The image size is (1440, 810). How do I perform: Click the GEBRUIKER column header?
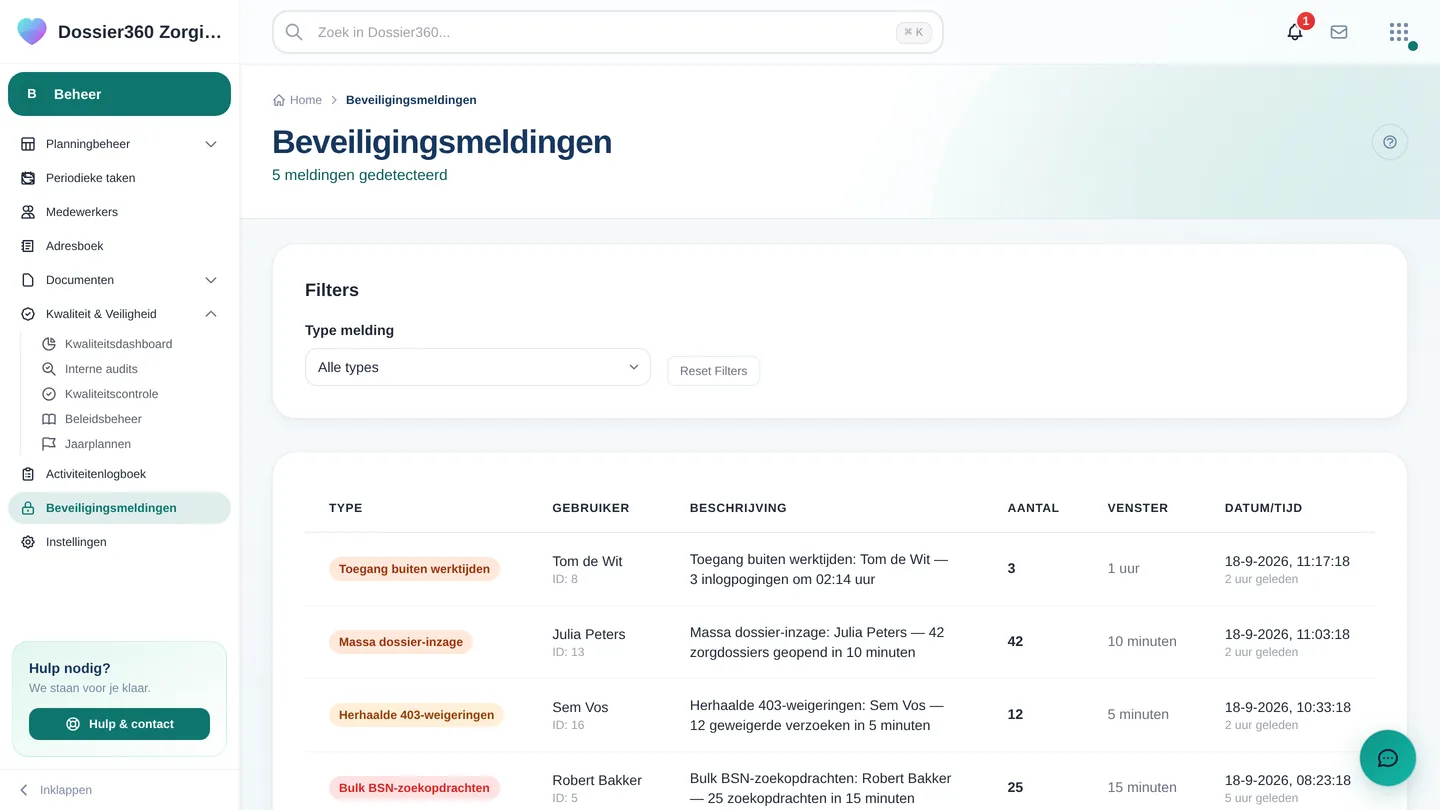click(591, 508)
